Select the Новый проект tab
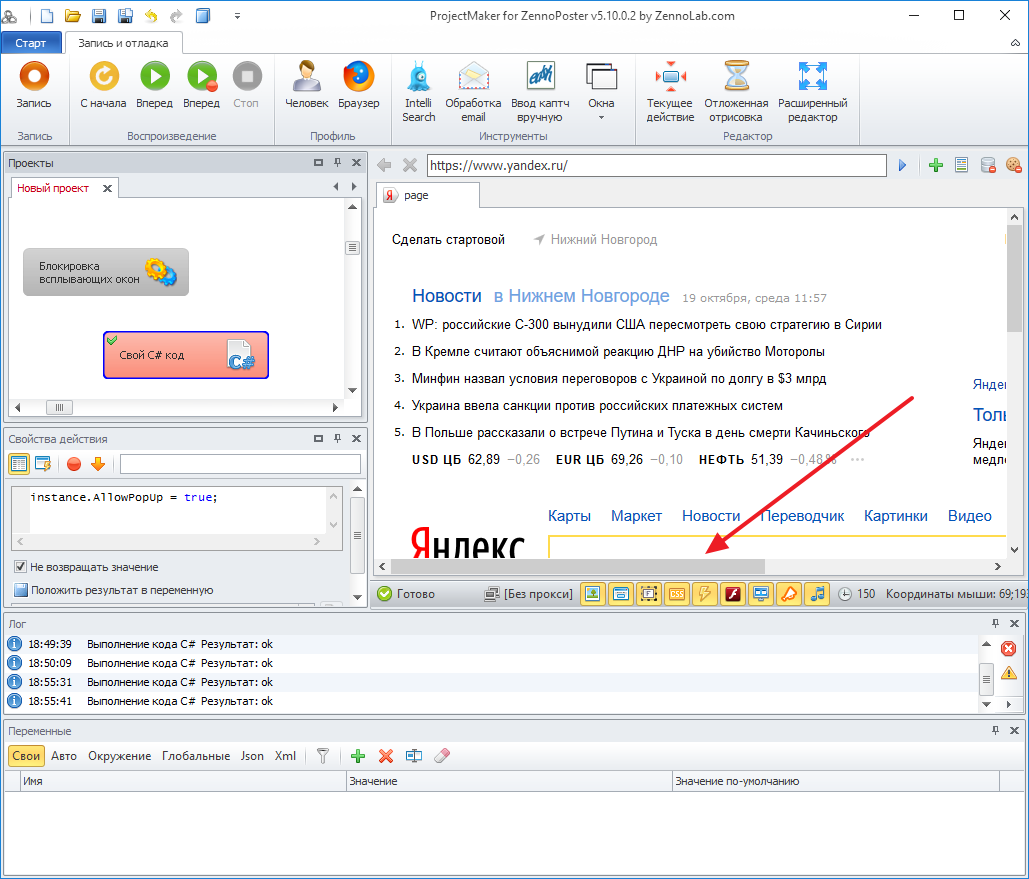This screenshot has height=879, width=1029. click(53, 188)
